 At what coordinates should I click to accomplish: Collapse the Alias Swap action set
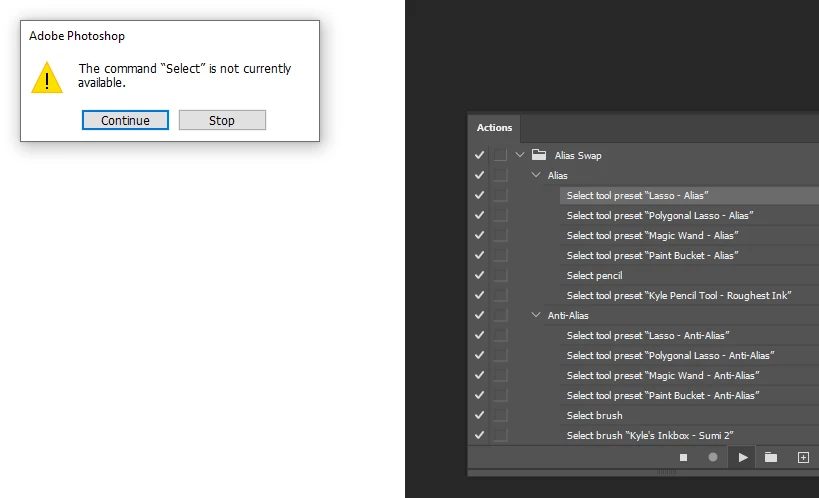coord(520,155)
